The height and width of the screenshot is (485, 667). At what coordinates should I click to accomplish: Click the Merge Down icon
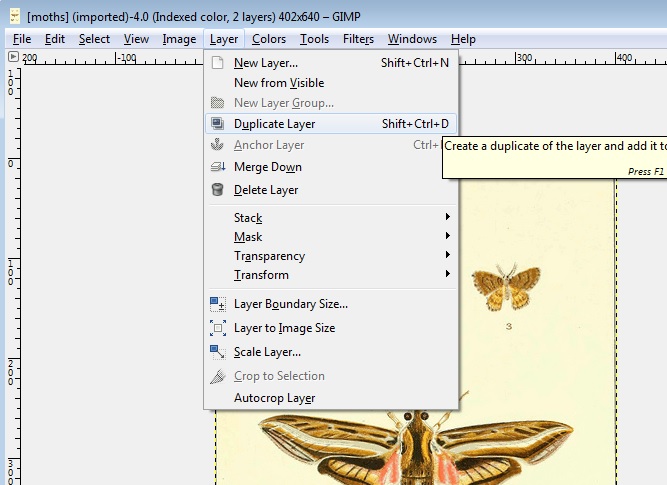pyautogui.click(x=218, y=167)
